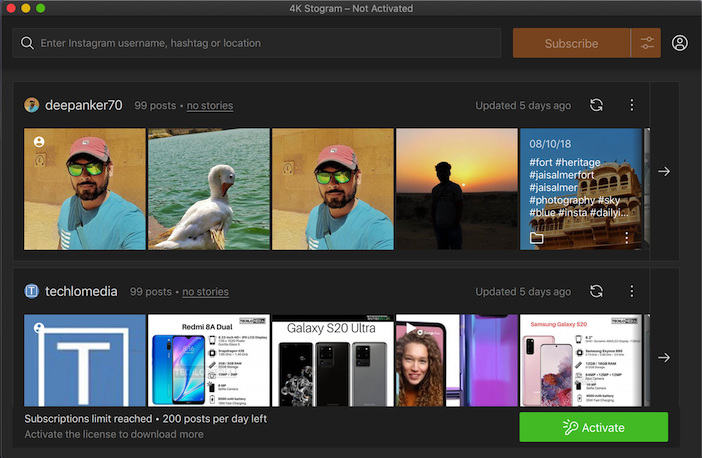Click deepanker70 Updated 5 days ago text

point(523,106)
